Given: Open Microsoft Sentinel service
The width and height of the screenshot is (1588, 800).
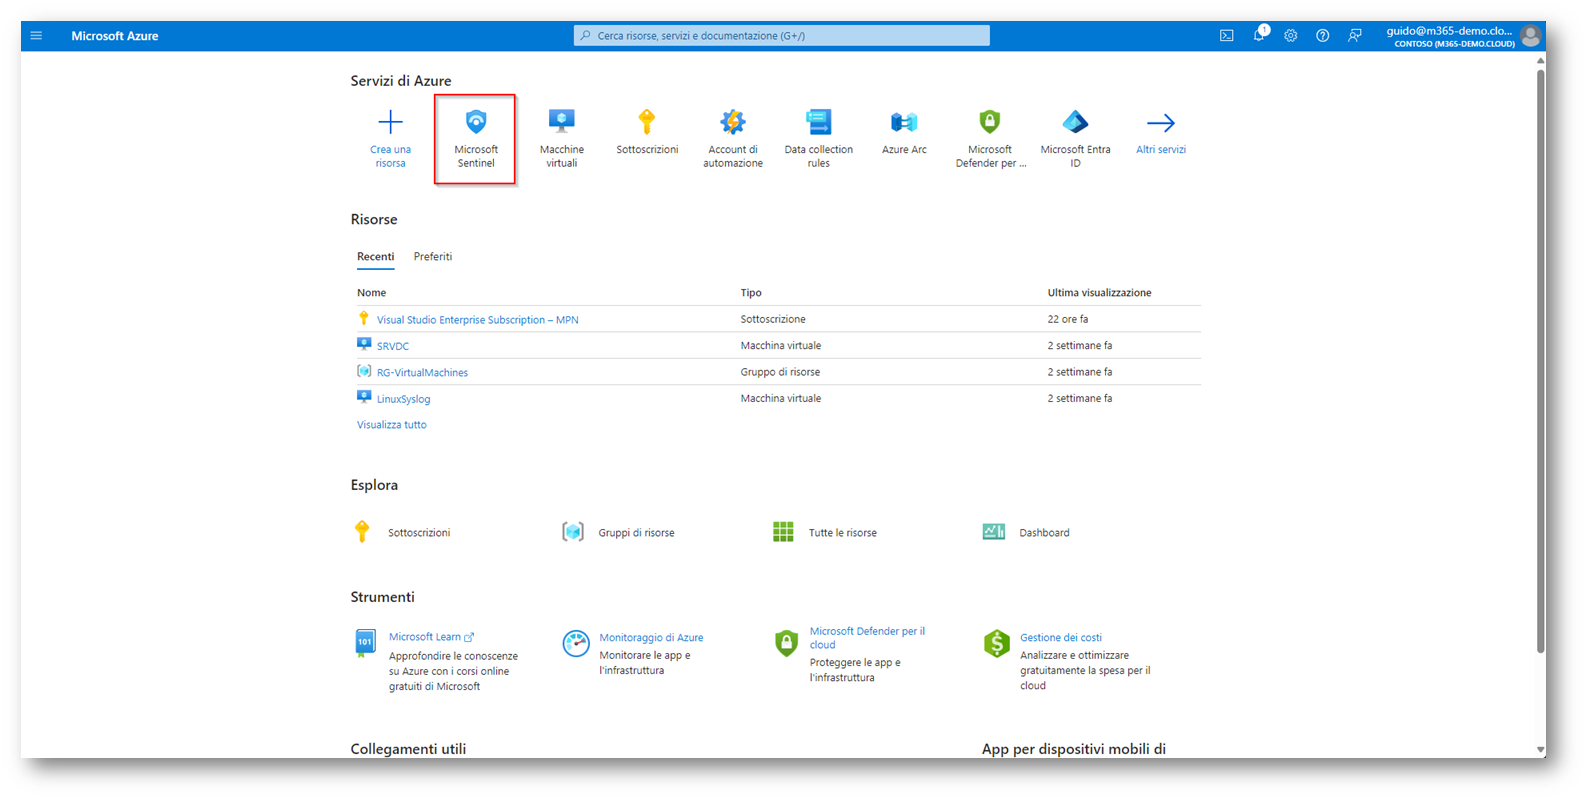Looking at the screenshot, I should [x=476, y=139].
